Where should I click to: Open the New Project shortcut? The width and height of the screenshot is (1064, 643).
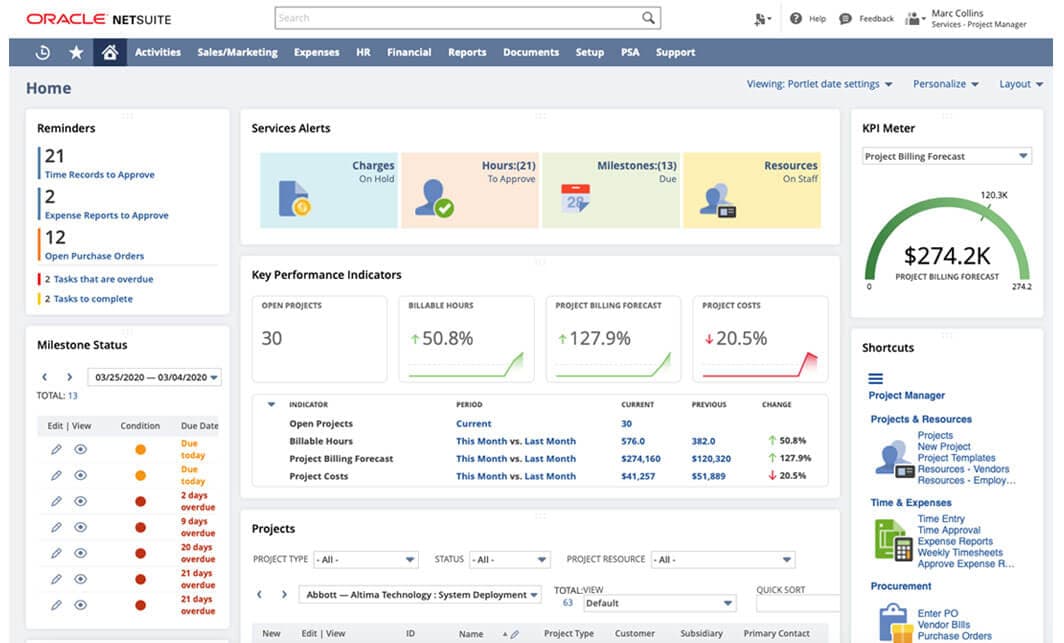(944, 446)
